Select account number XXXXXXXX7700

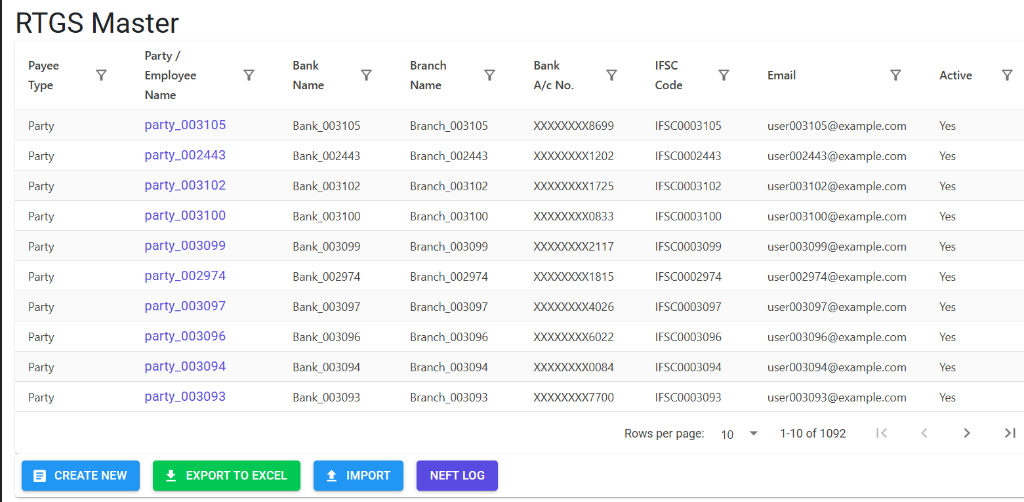click(573, 398)
